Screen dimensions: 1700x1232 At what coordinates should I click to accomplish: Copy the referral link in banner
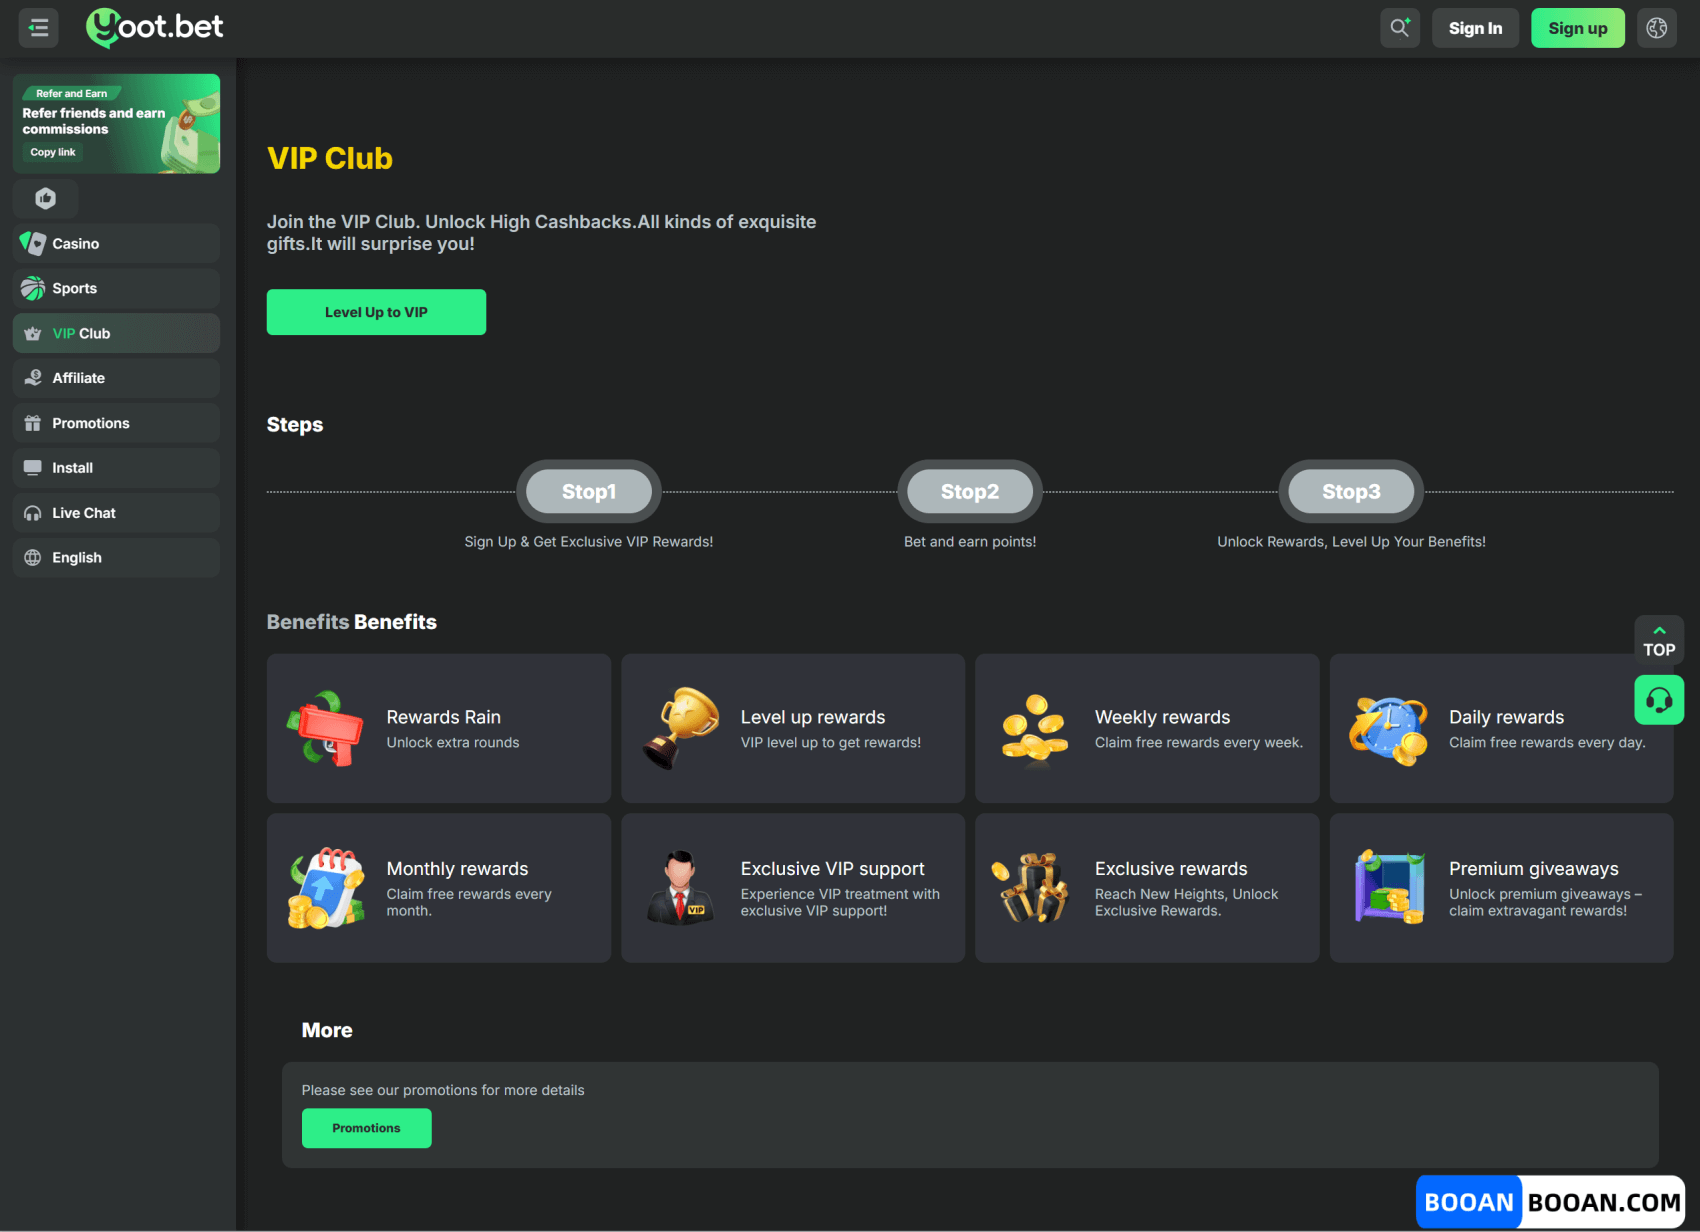(x=53, y=152)
